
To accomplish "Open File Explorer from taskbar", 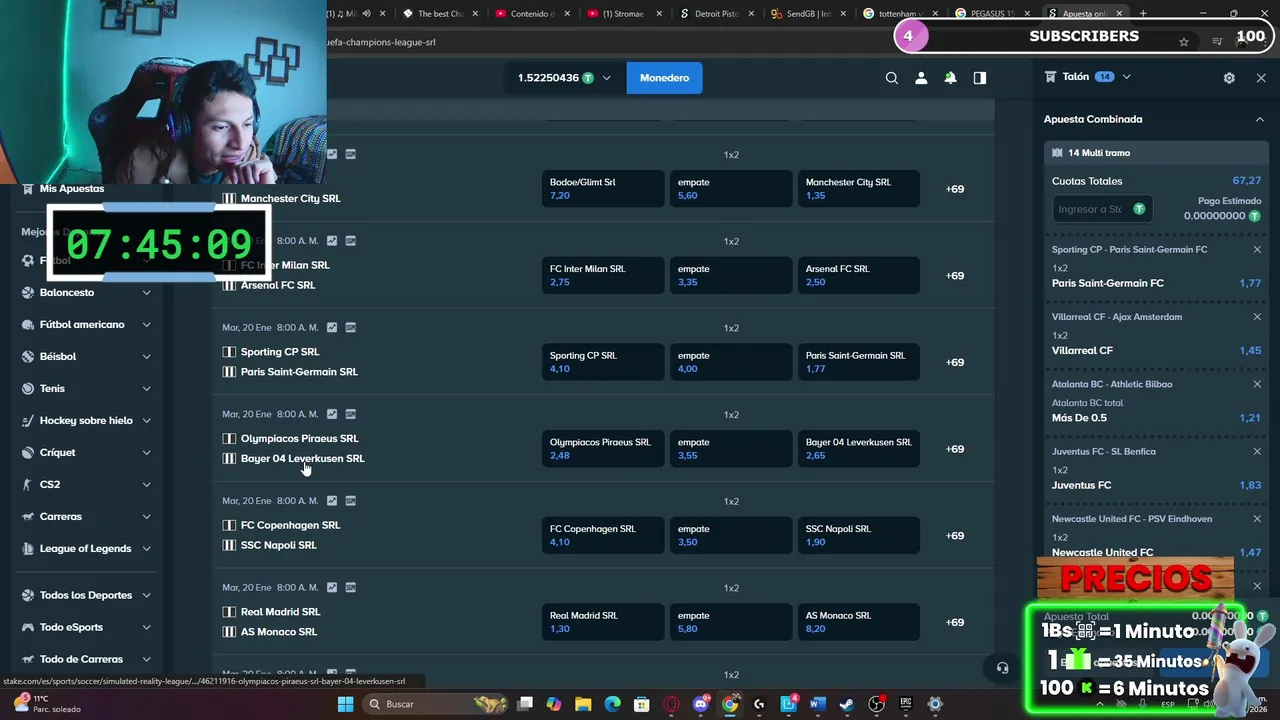I will [x=583, y=704].
